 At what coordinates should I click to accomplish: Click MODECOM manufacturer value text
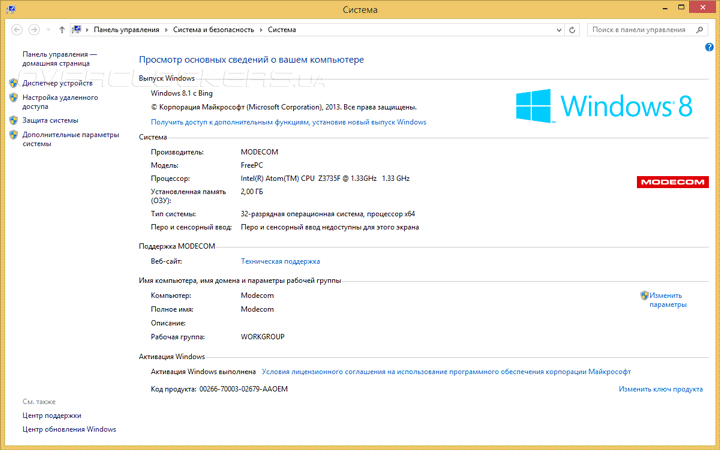(259, 152)
